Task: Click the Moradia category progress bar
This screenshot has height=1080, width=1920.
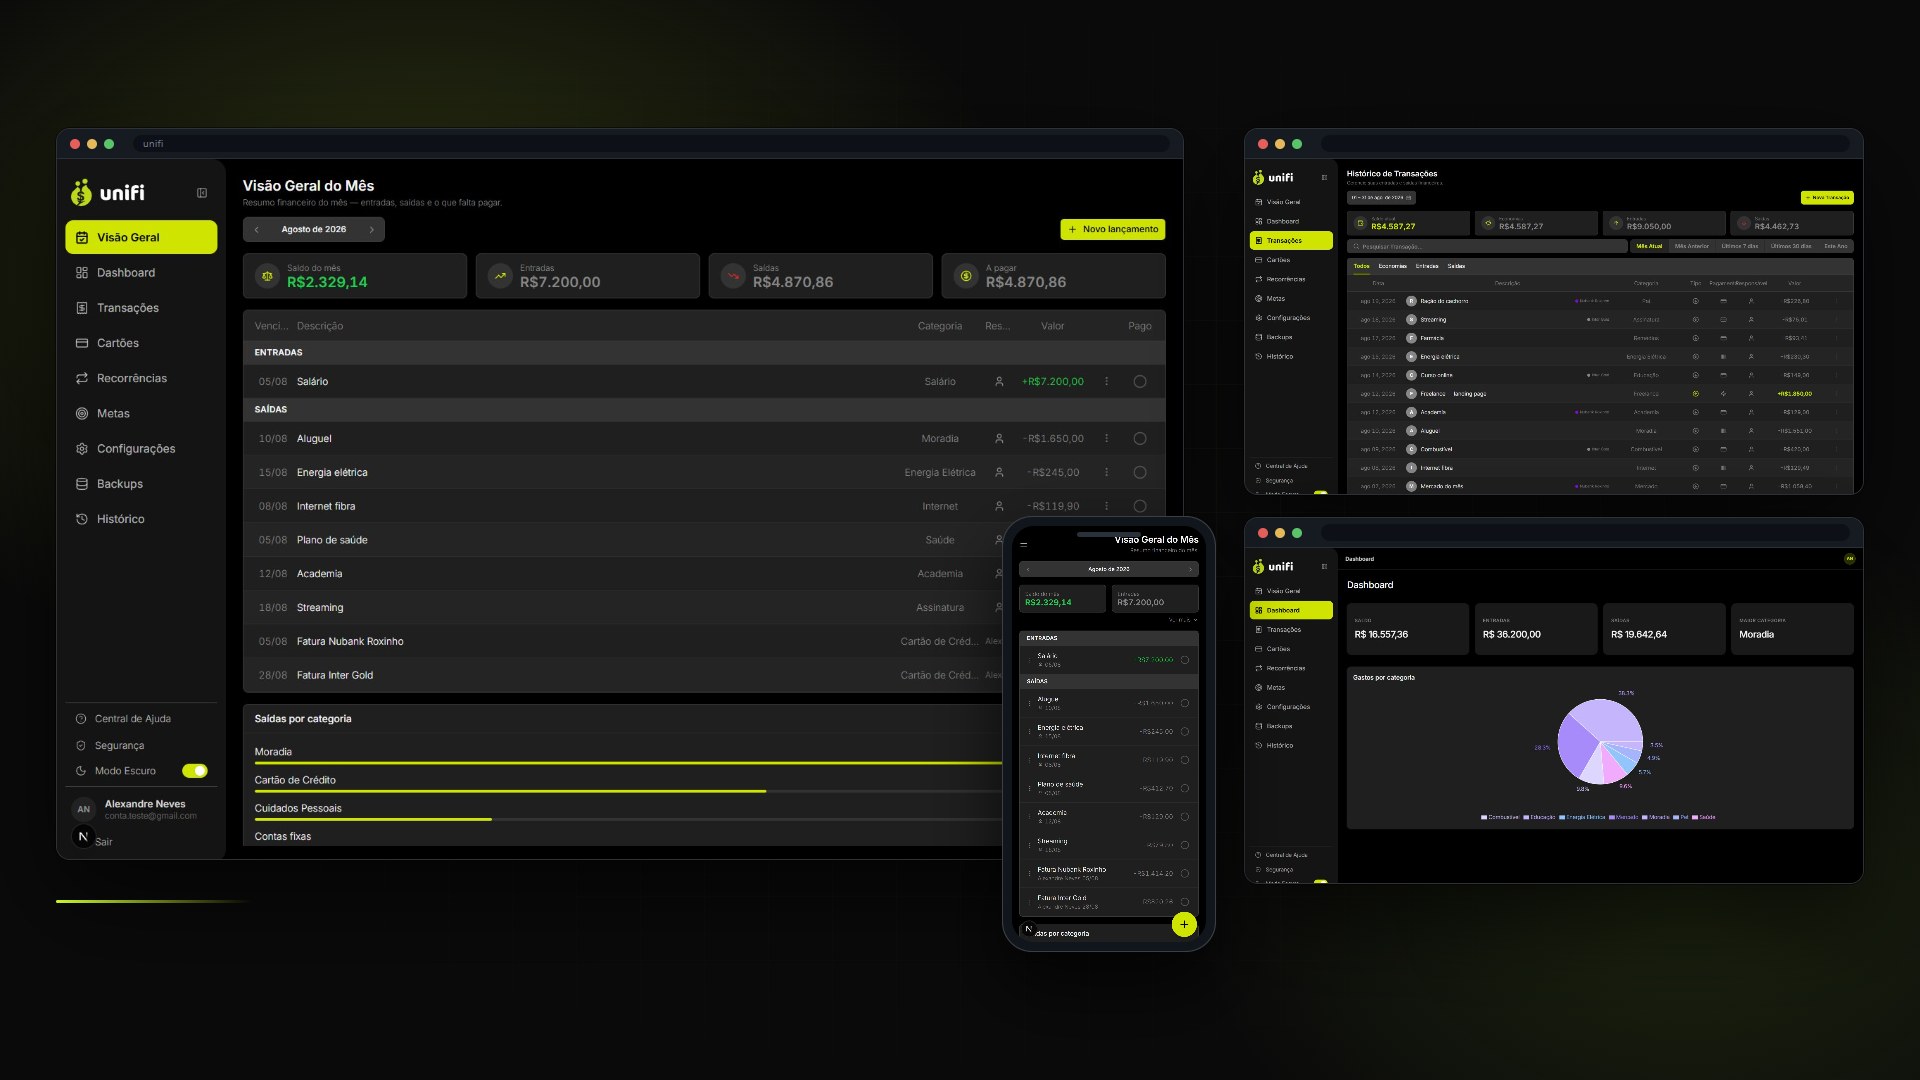Action: click(x=628, y=763)
